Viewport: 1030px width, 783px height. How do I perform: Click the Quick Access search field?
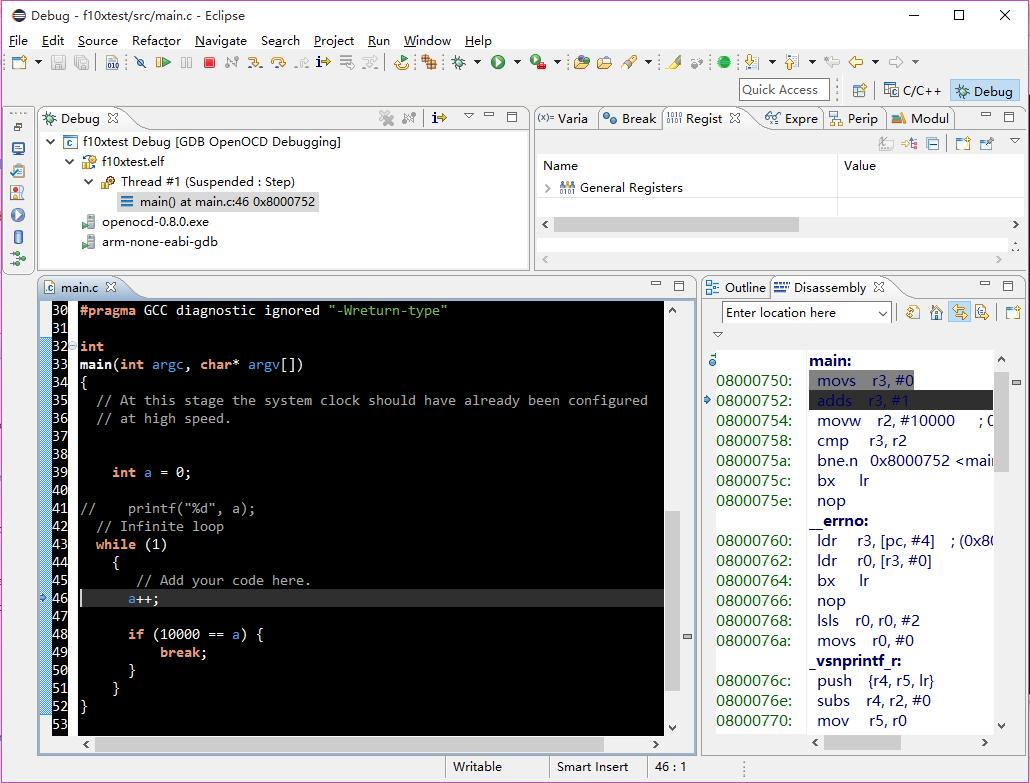coord(785,90)
